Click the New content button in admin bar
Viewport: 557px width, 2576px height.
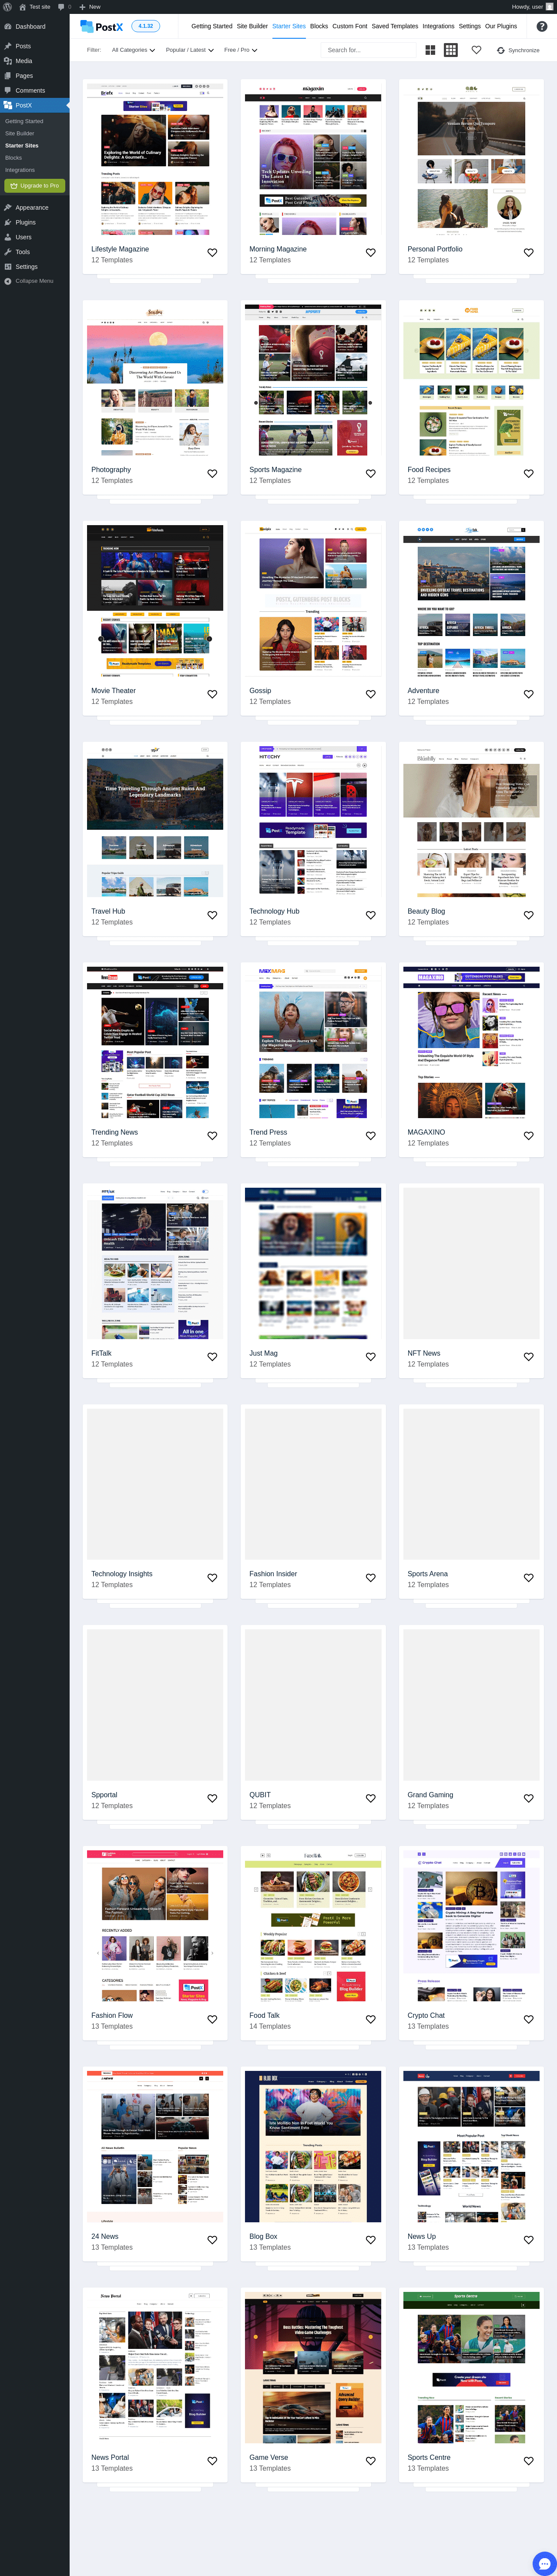89,6
